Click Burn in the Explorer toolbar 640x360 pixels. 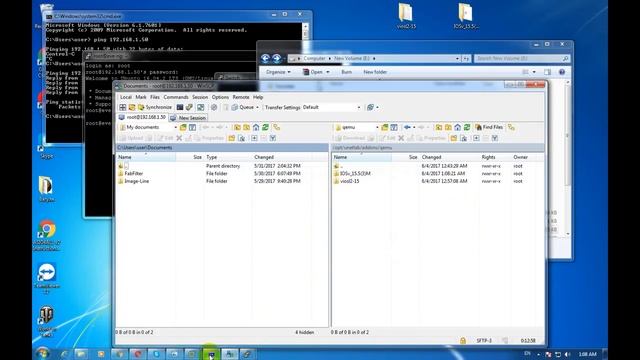pos(347,72)
